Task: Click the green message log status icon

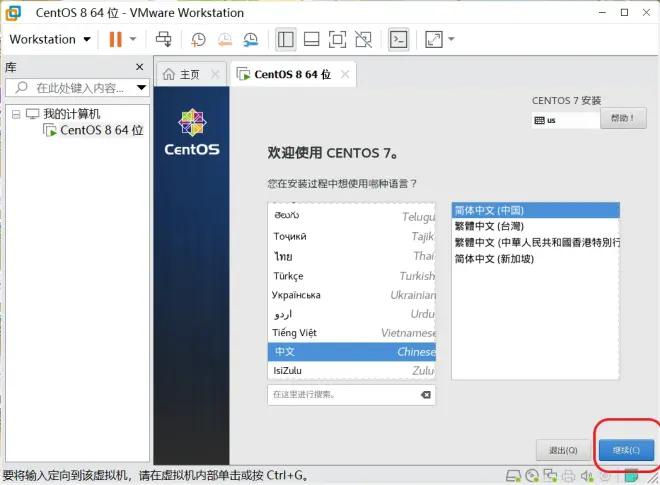Action: coord(631,476)
